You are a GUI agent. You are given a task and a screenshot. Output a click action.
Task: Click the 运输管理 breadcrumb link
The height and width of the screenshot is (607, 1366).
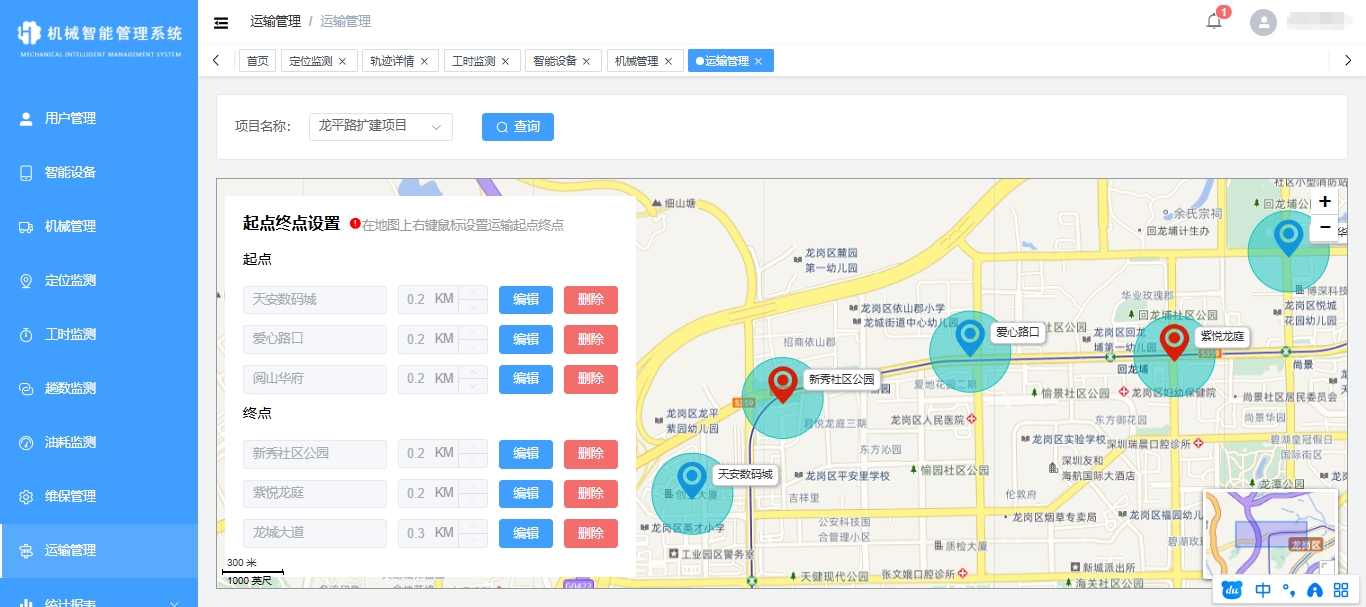tap(274, 21)
